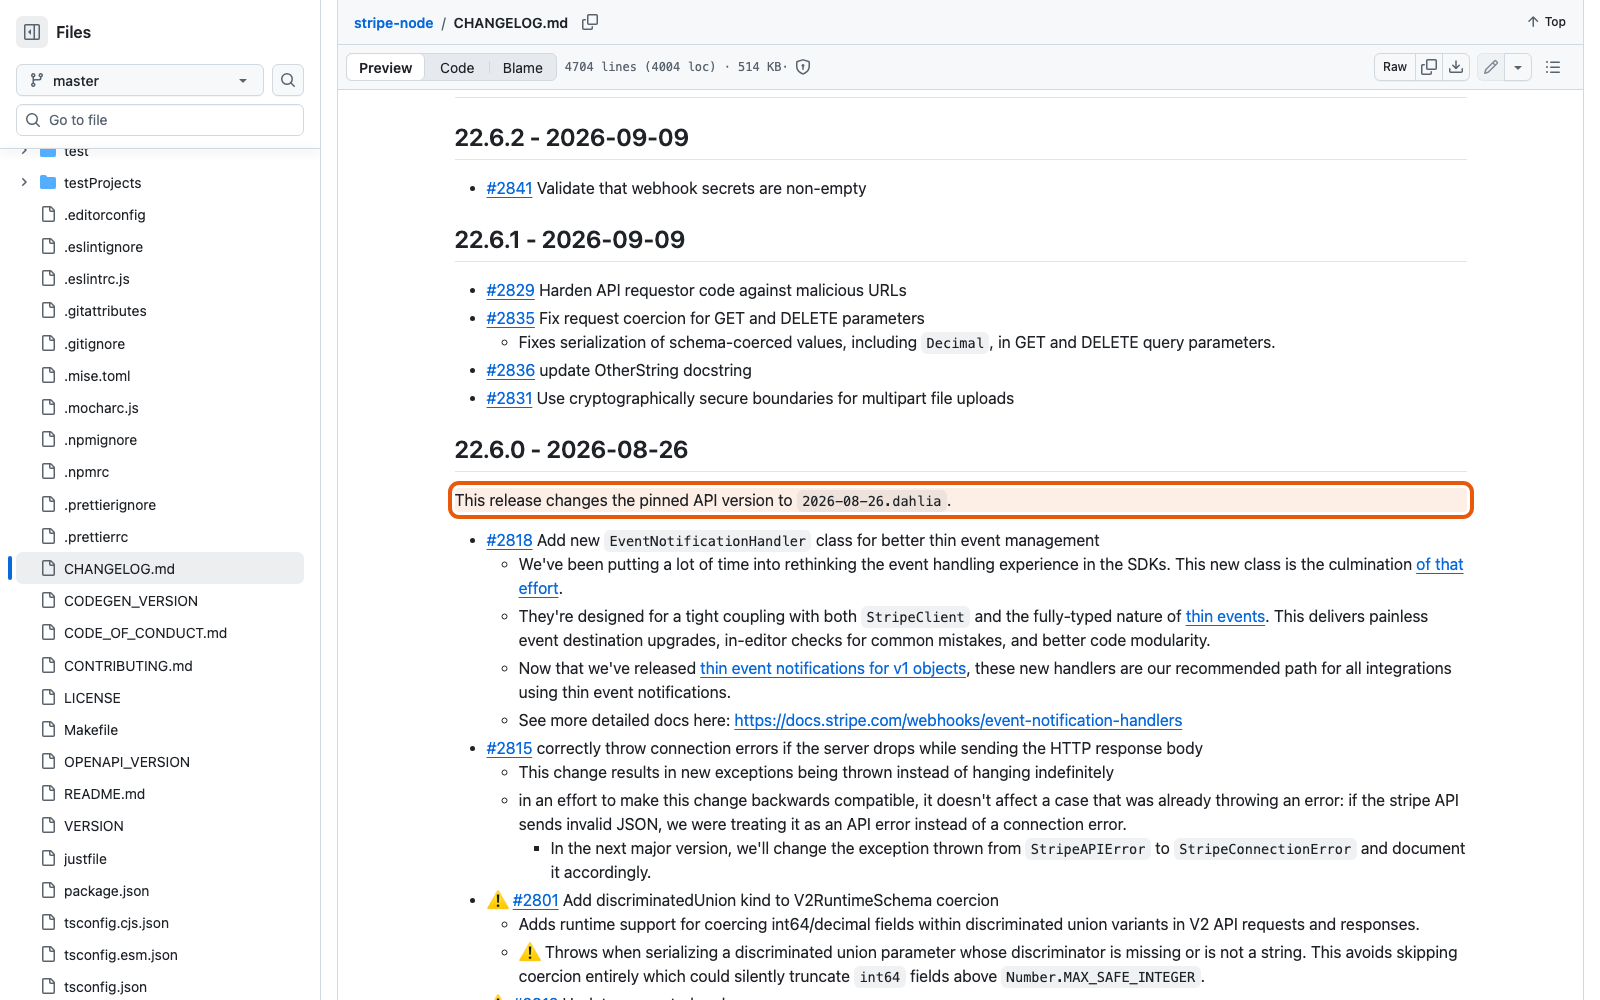Click the testProjects folder icon
This screenshot has height=1000, width=1600.
[48, 182]
